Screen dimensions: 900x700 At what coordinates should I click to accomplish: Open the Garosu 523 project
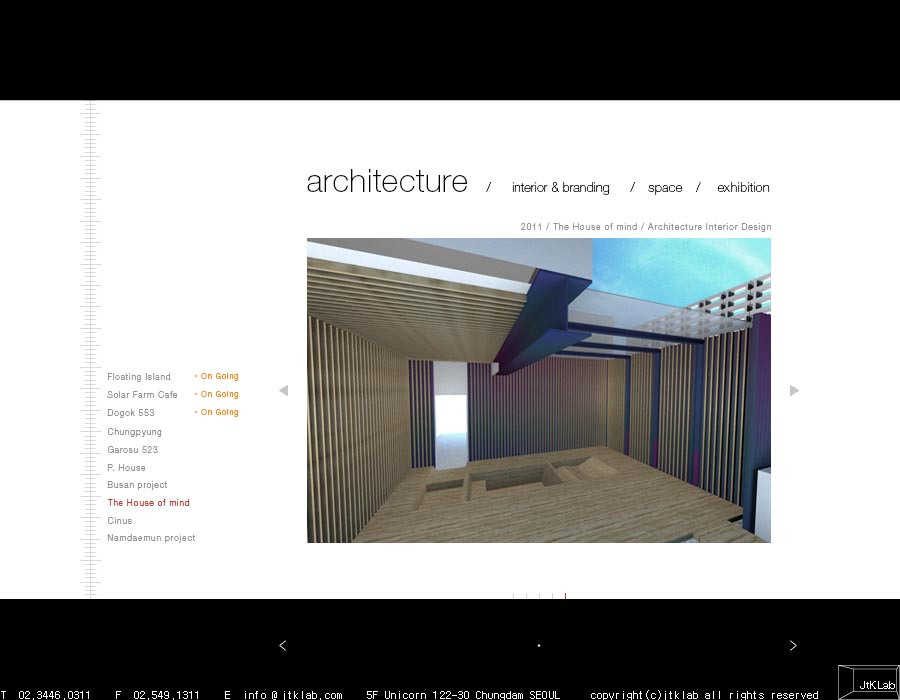click(133, 450)
